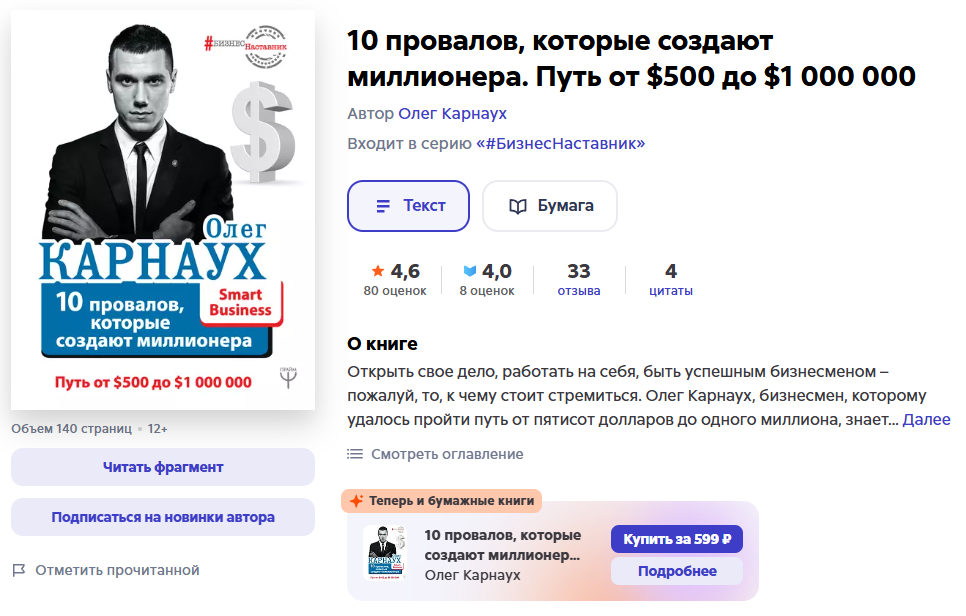Image resolution: width=966 pixels, height=616 pixels.
Task: Open the large book cover image
Action: point(163,209)
